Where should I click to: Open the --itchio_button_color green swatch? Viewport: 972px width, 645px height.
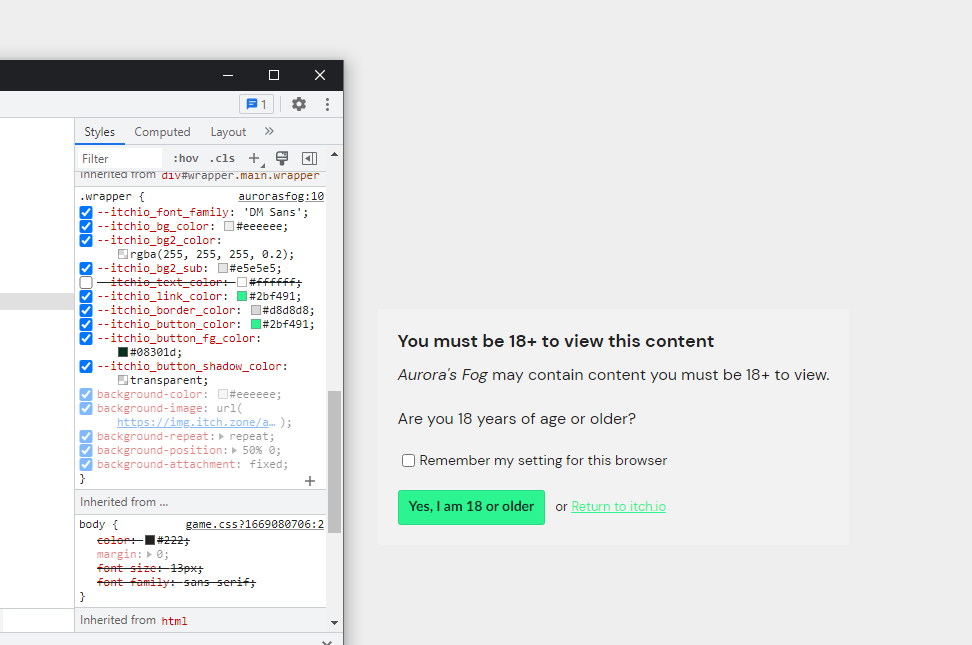(255, 324)
